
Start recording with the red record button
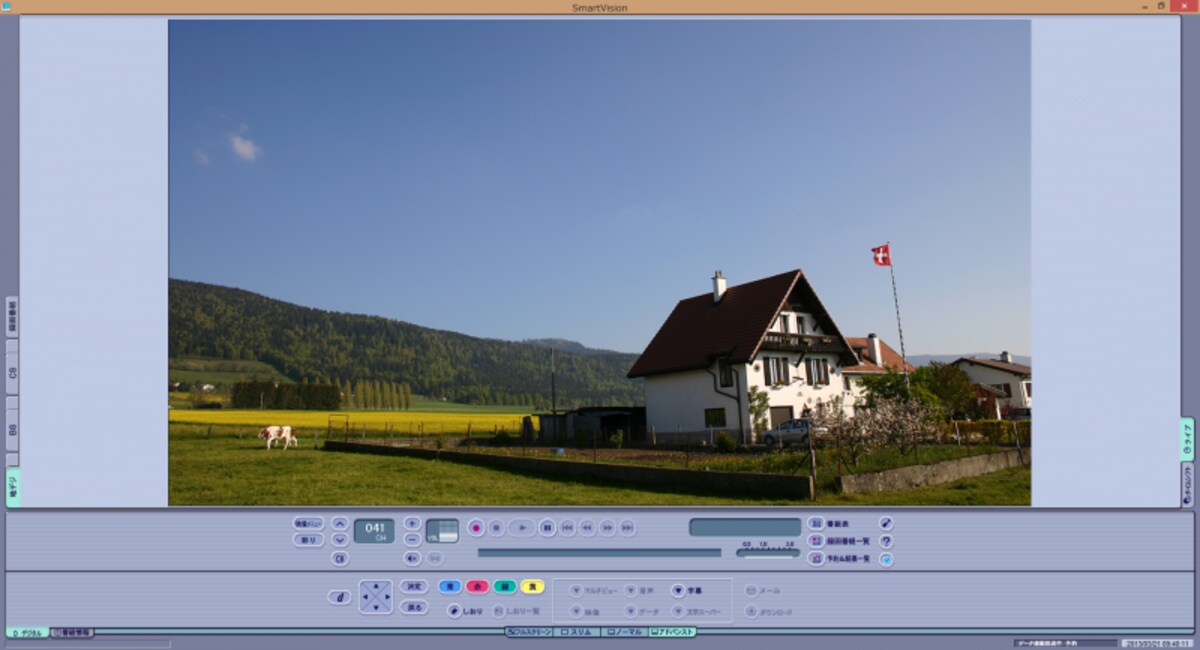coord(476,527)
